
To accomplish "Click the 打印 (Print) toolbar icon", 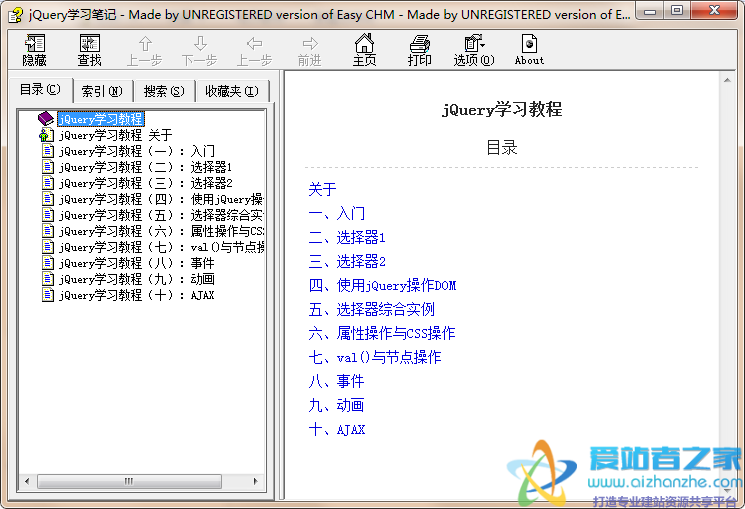I will click(420, 49).
